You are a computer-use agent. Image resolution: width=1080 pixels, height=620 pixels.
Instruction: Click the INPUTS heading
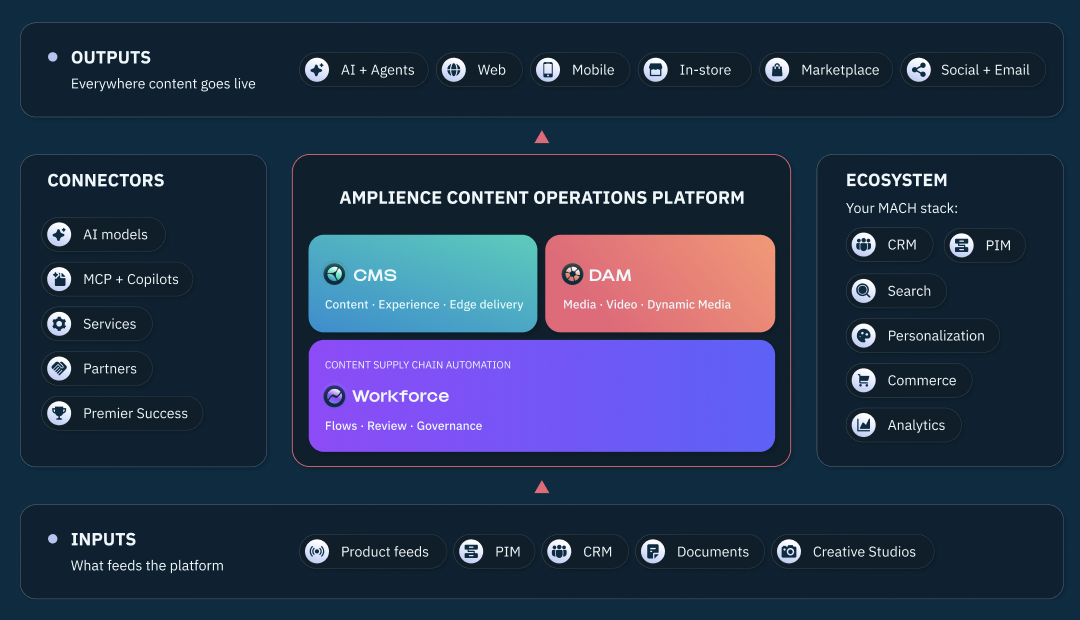coord(103,539)
